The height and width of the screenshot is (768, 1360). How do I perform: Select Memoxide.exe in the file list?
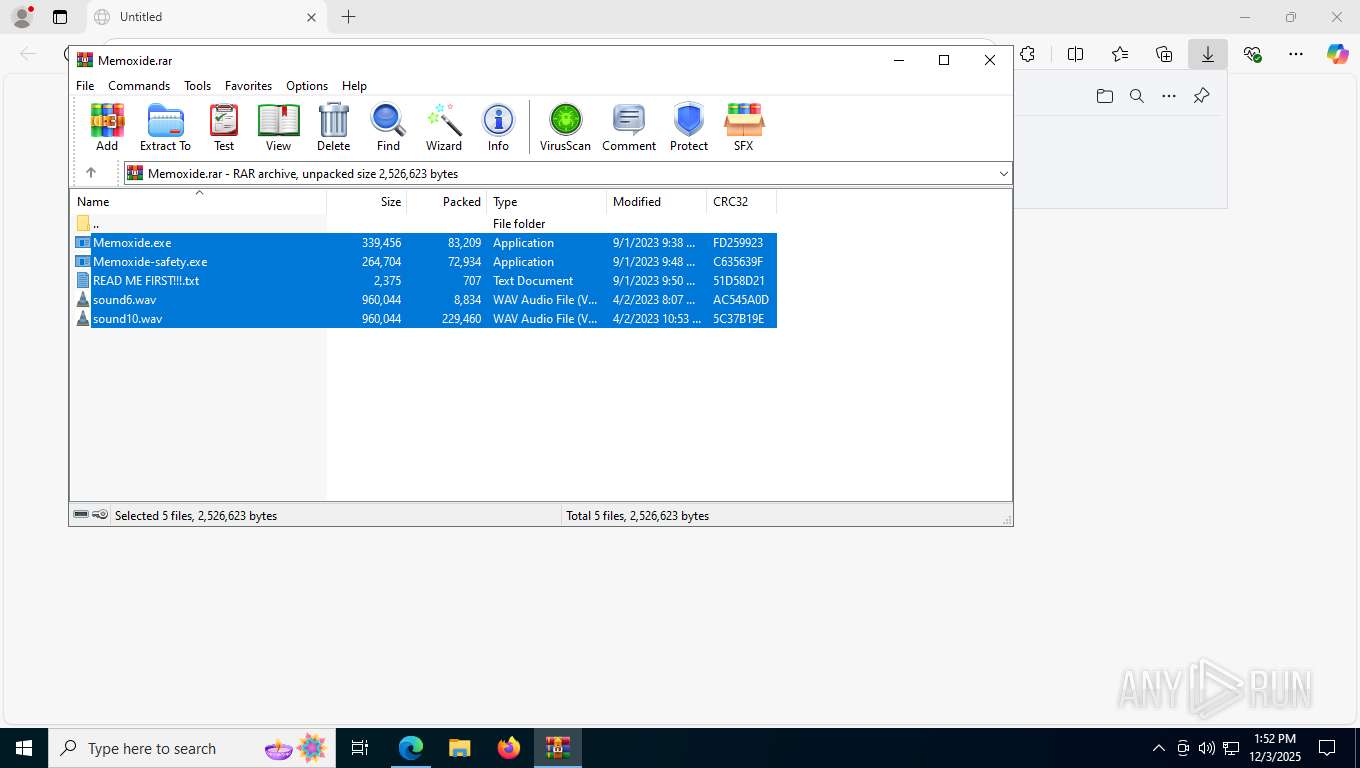[425, 243]
